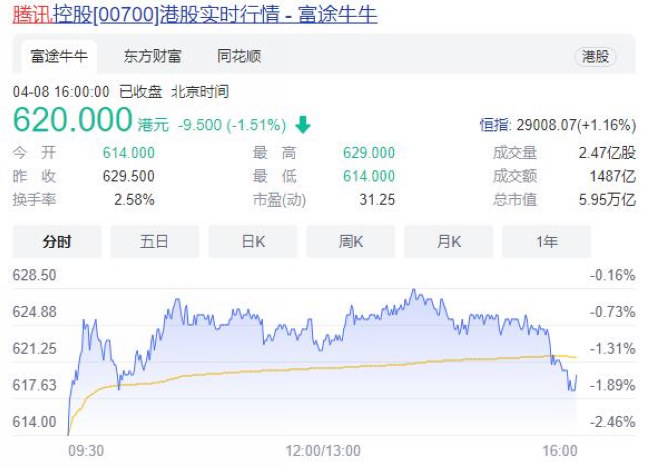
Task: Switch to the 五日 chart tab
Action: tap(154, 241)
